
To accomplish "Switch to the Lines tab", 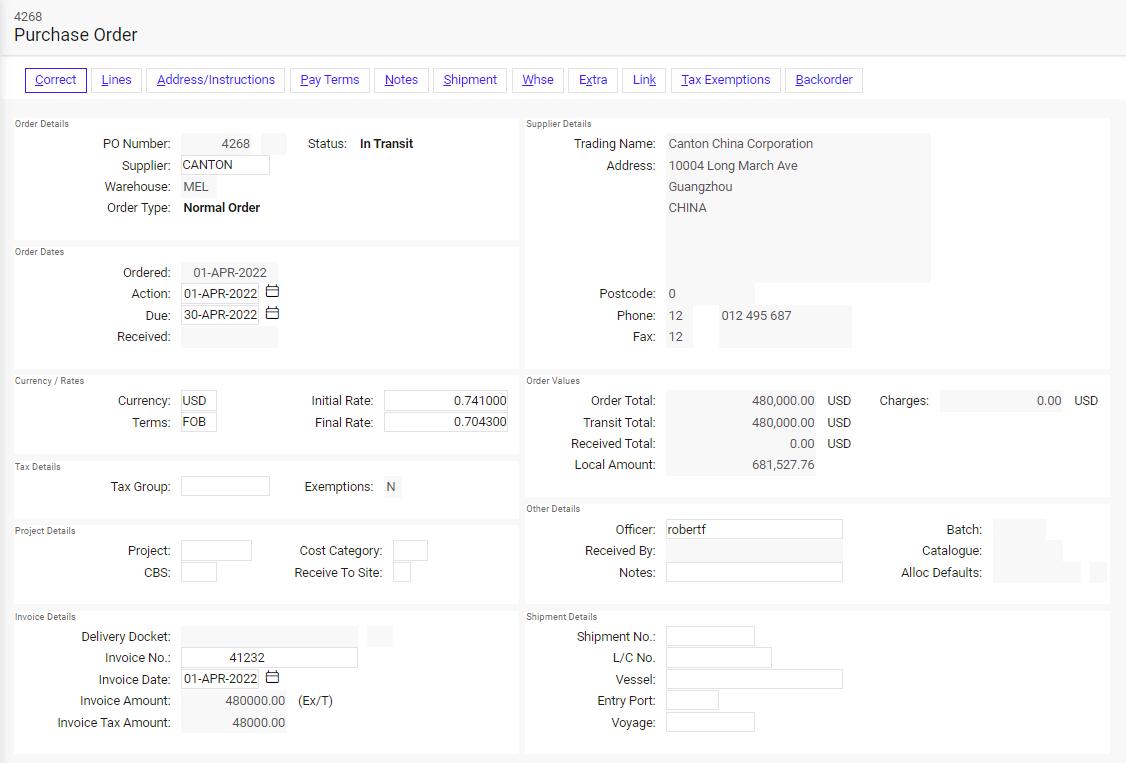I will pos(116,79).
